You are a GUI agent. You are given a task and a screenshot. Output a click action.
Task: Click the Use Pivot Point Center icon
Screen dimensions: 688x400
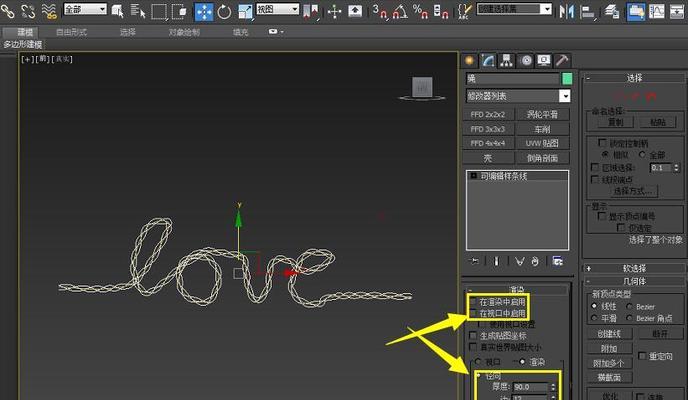[311, 11]
